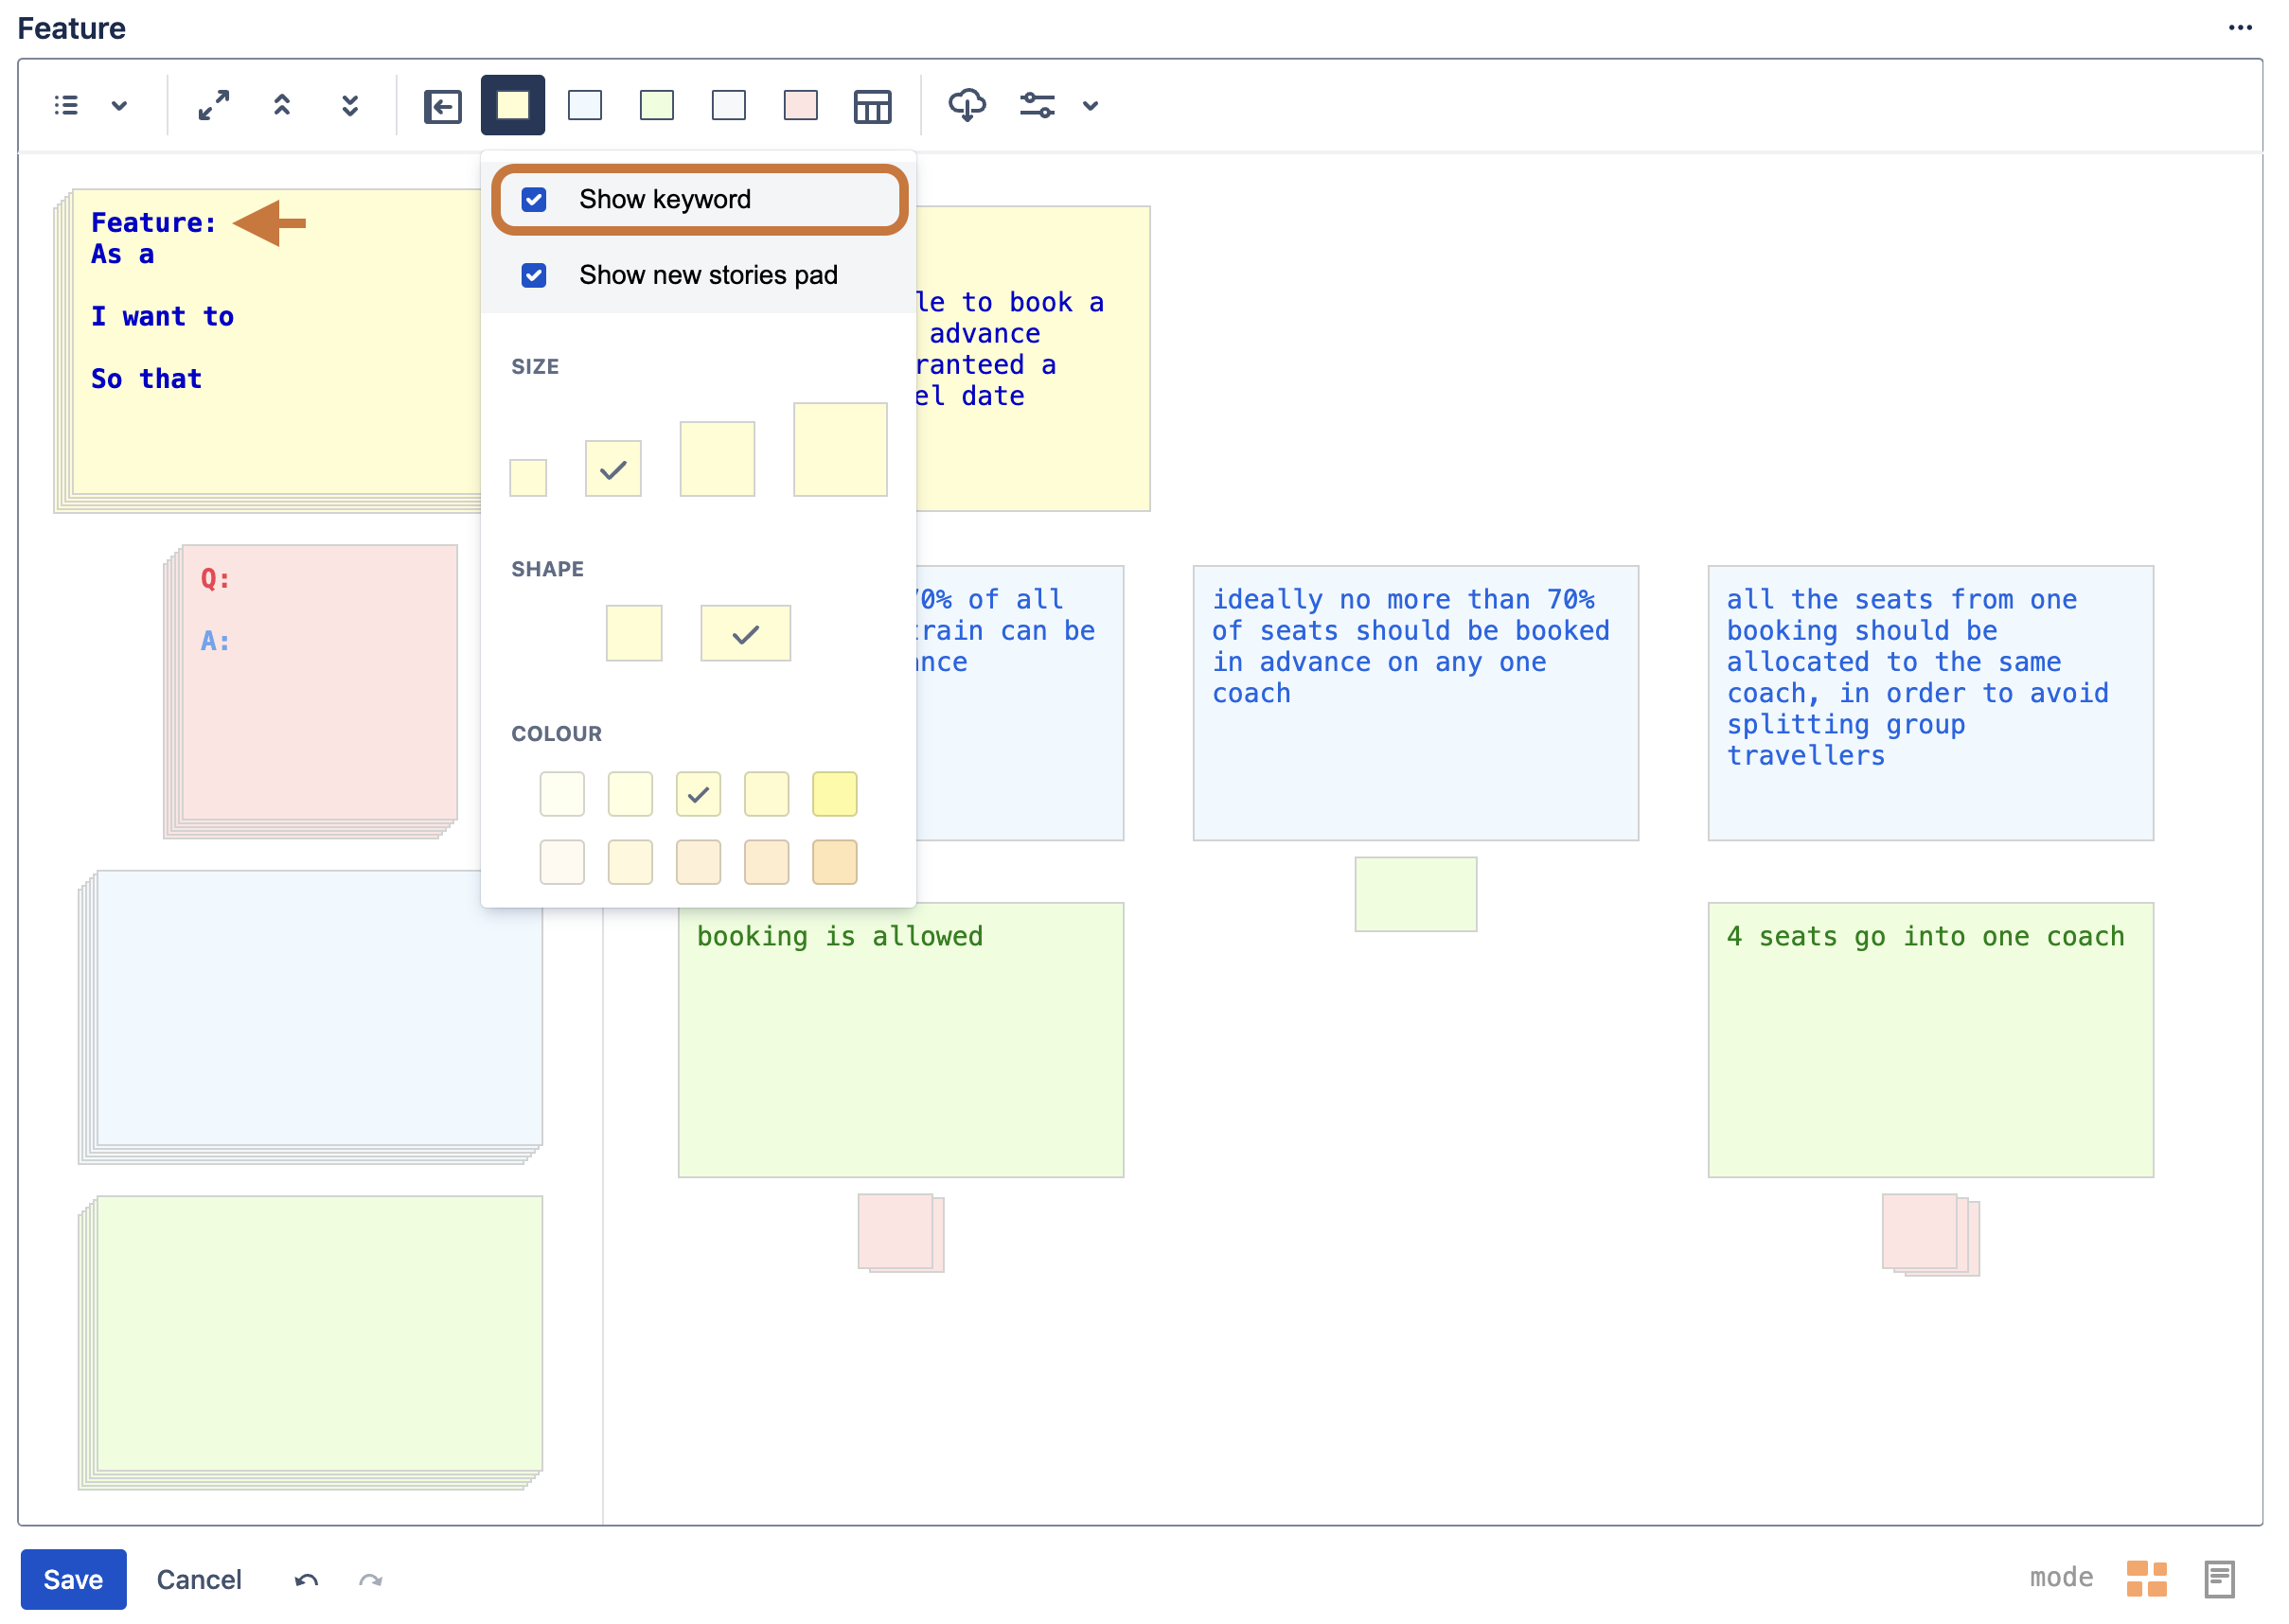2289x1624 pixels.
Task: Open the settings sliders icon
Action: (x=1037, y=105)
